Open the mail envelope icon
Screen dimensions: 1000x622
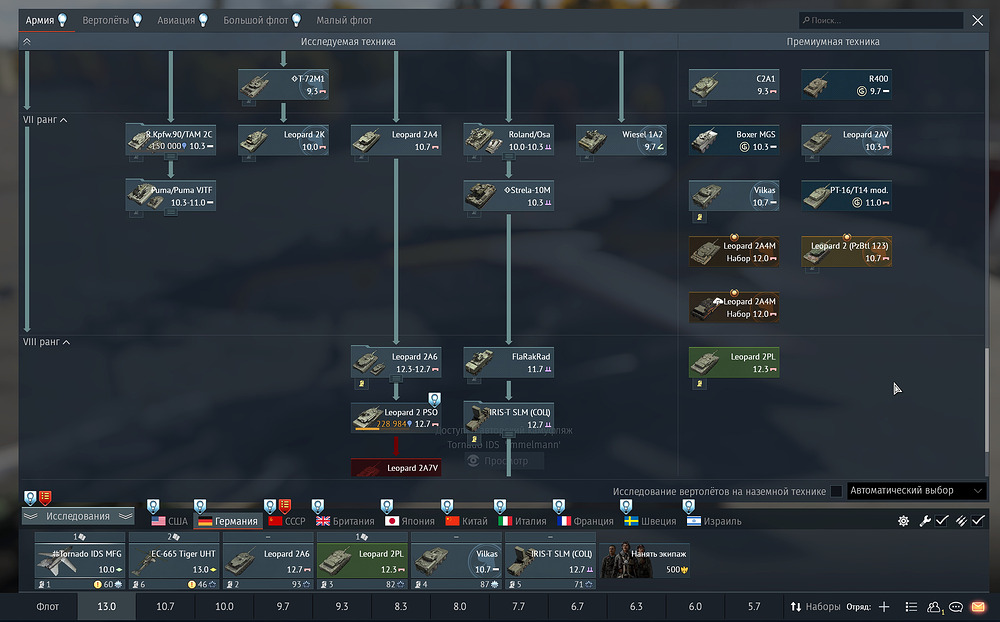[x=978, y=607]
